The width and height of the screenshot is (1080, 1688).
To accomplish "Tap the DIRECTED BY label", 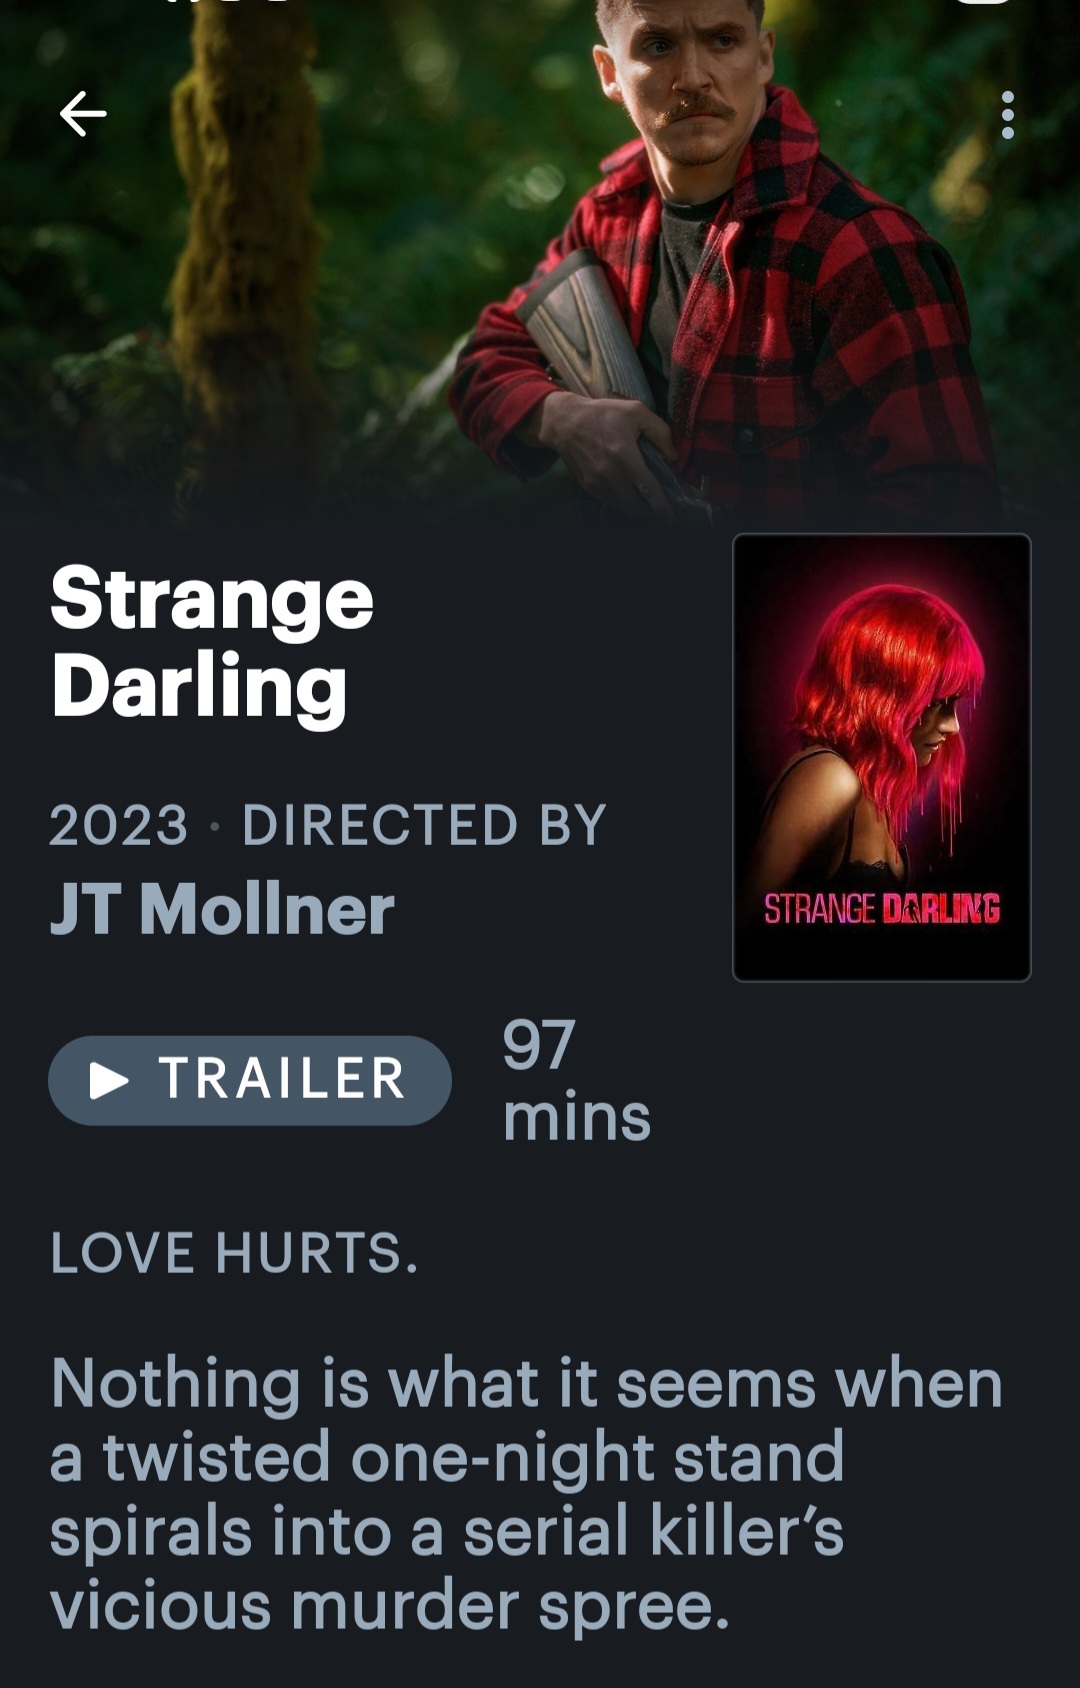I will click(x=425, y=825).
